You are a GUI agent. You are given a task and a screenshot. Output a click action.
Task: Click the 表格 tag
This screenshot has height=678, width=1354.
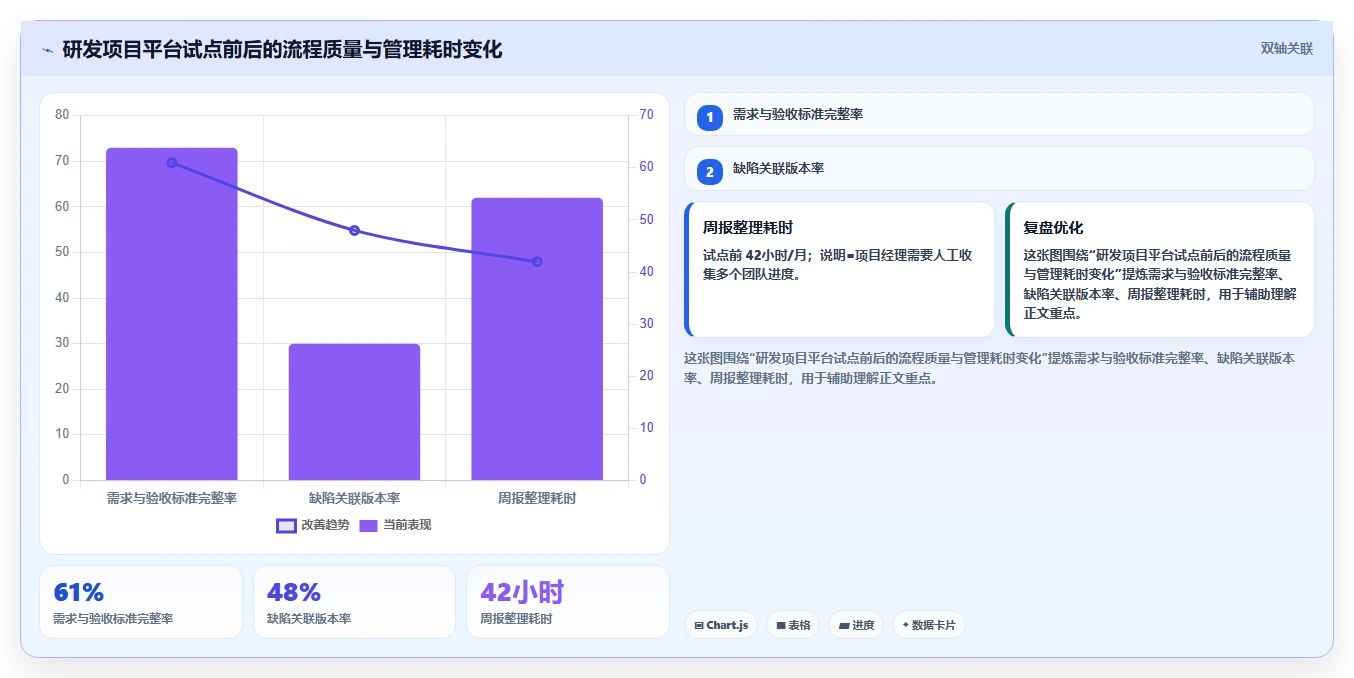pos(793,625)
